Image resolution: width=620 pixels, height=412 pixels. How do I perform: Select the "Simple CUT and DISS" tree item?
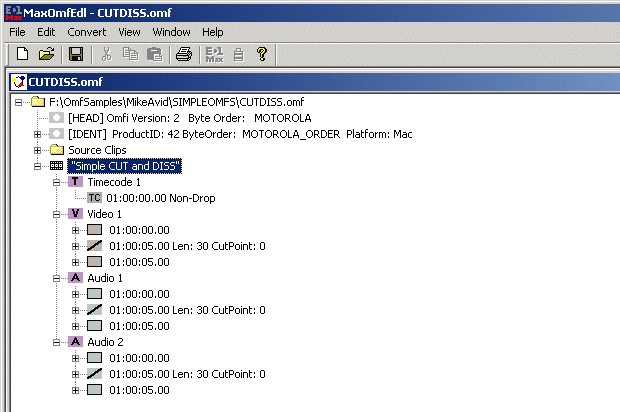(x=125, y=166)
